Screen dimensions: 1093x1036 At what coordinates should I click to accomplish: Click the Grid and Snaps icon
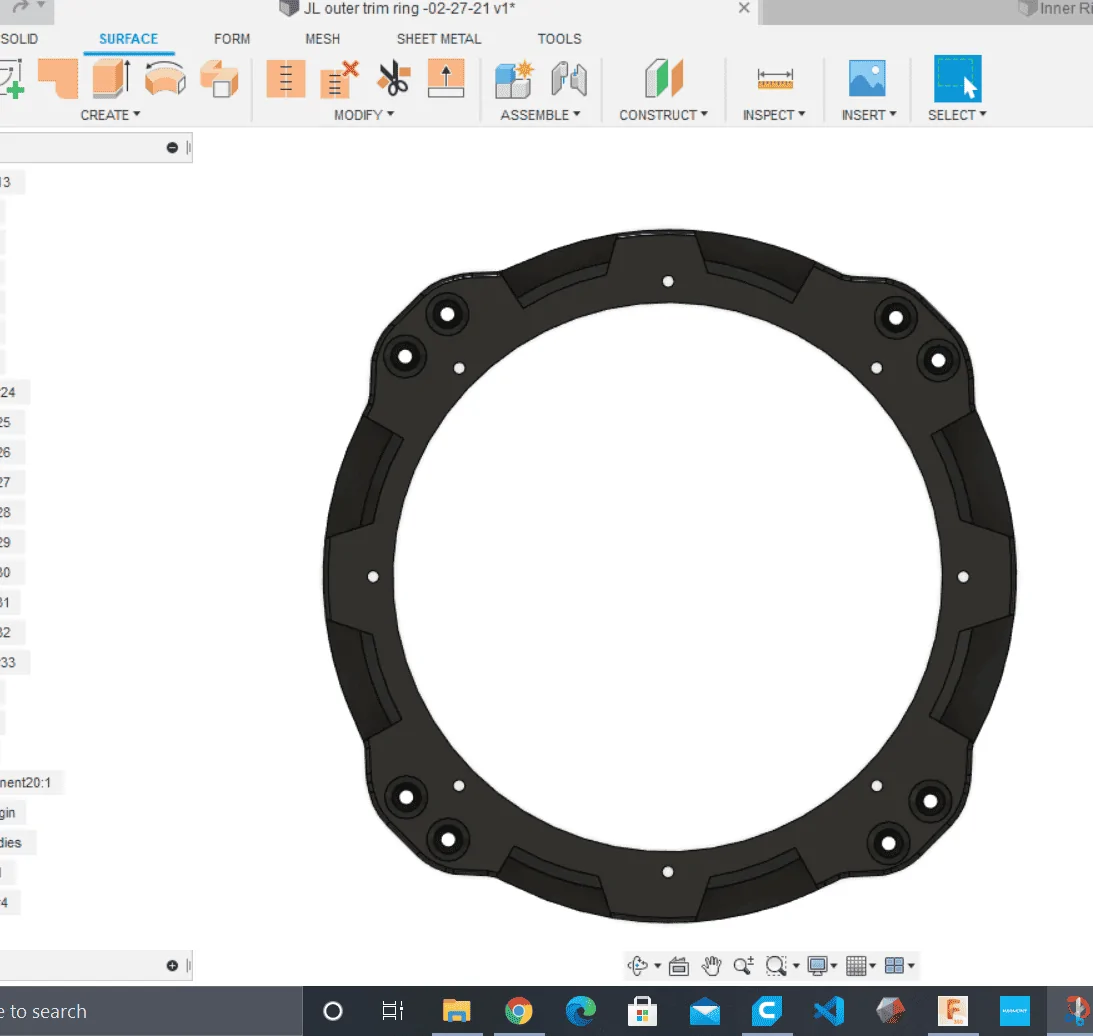coord(856,966)
